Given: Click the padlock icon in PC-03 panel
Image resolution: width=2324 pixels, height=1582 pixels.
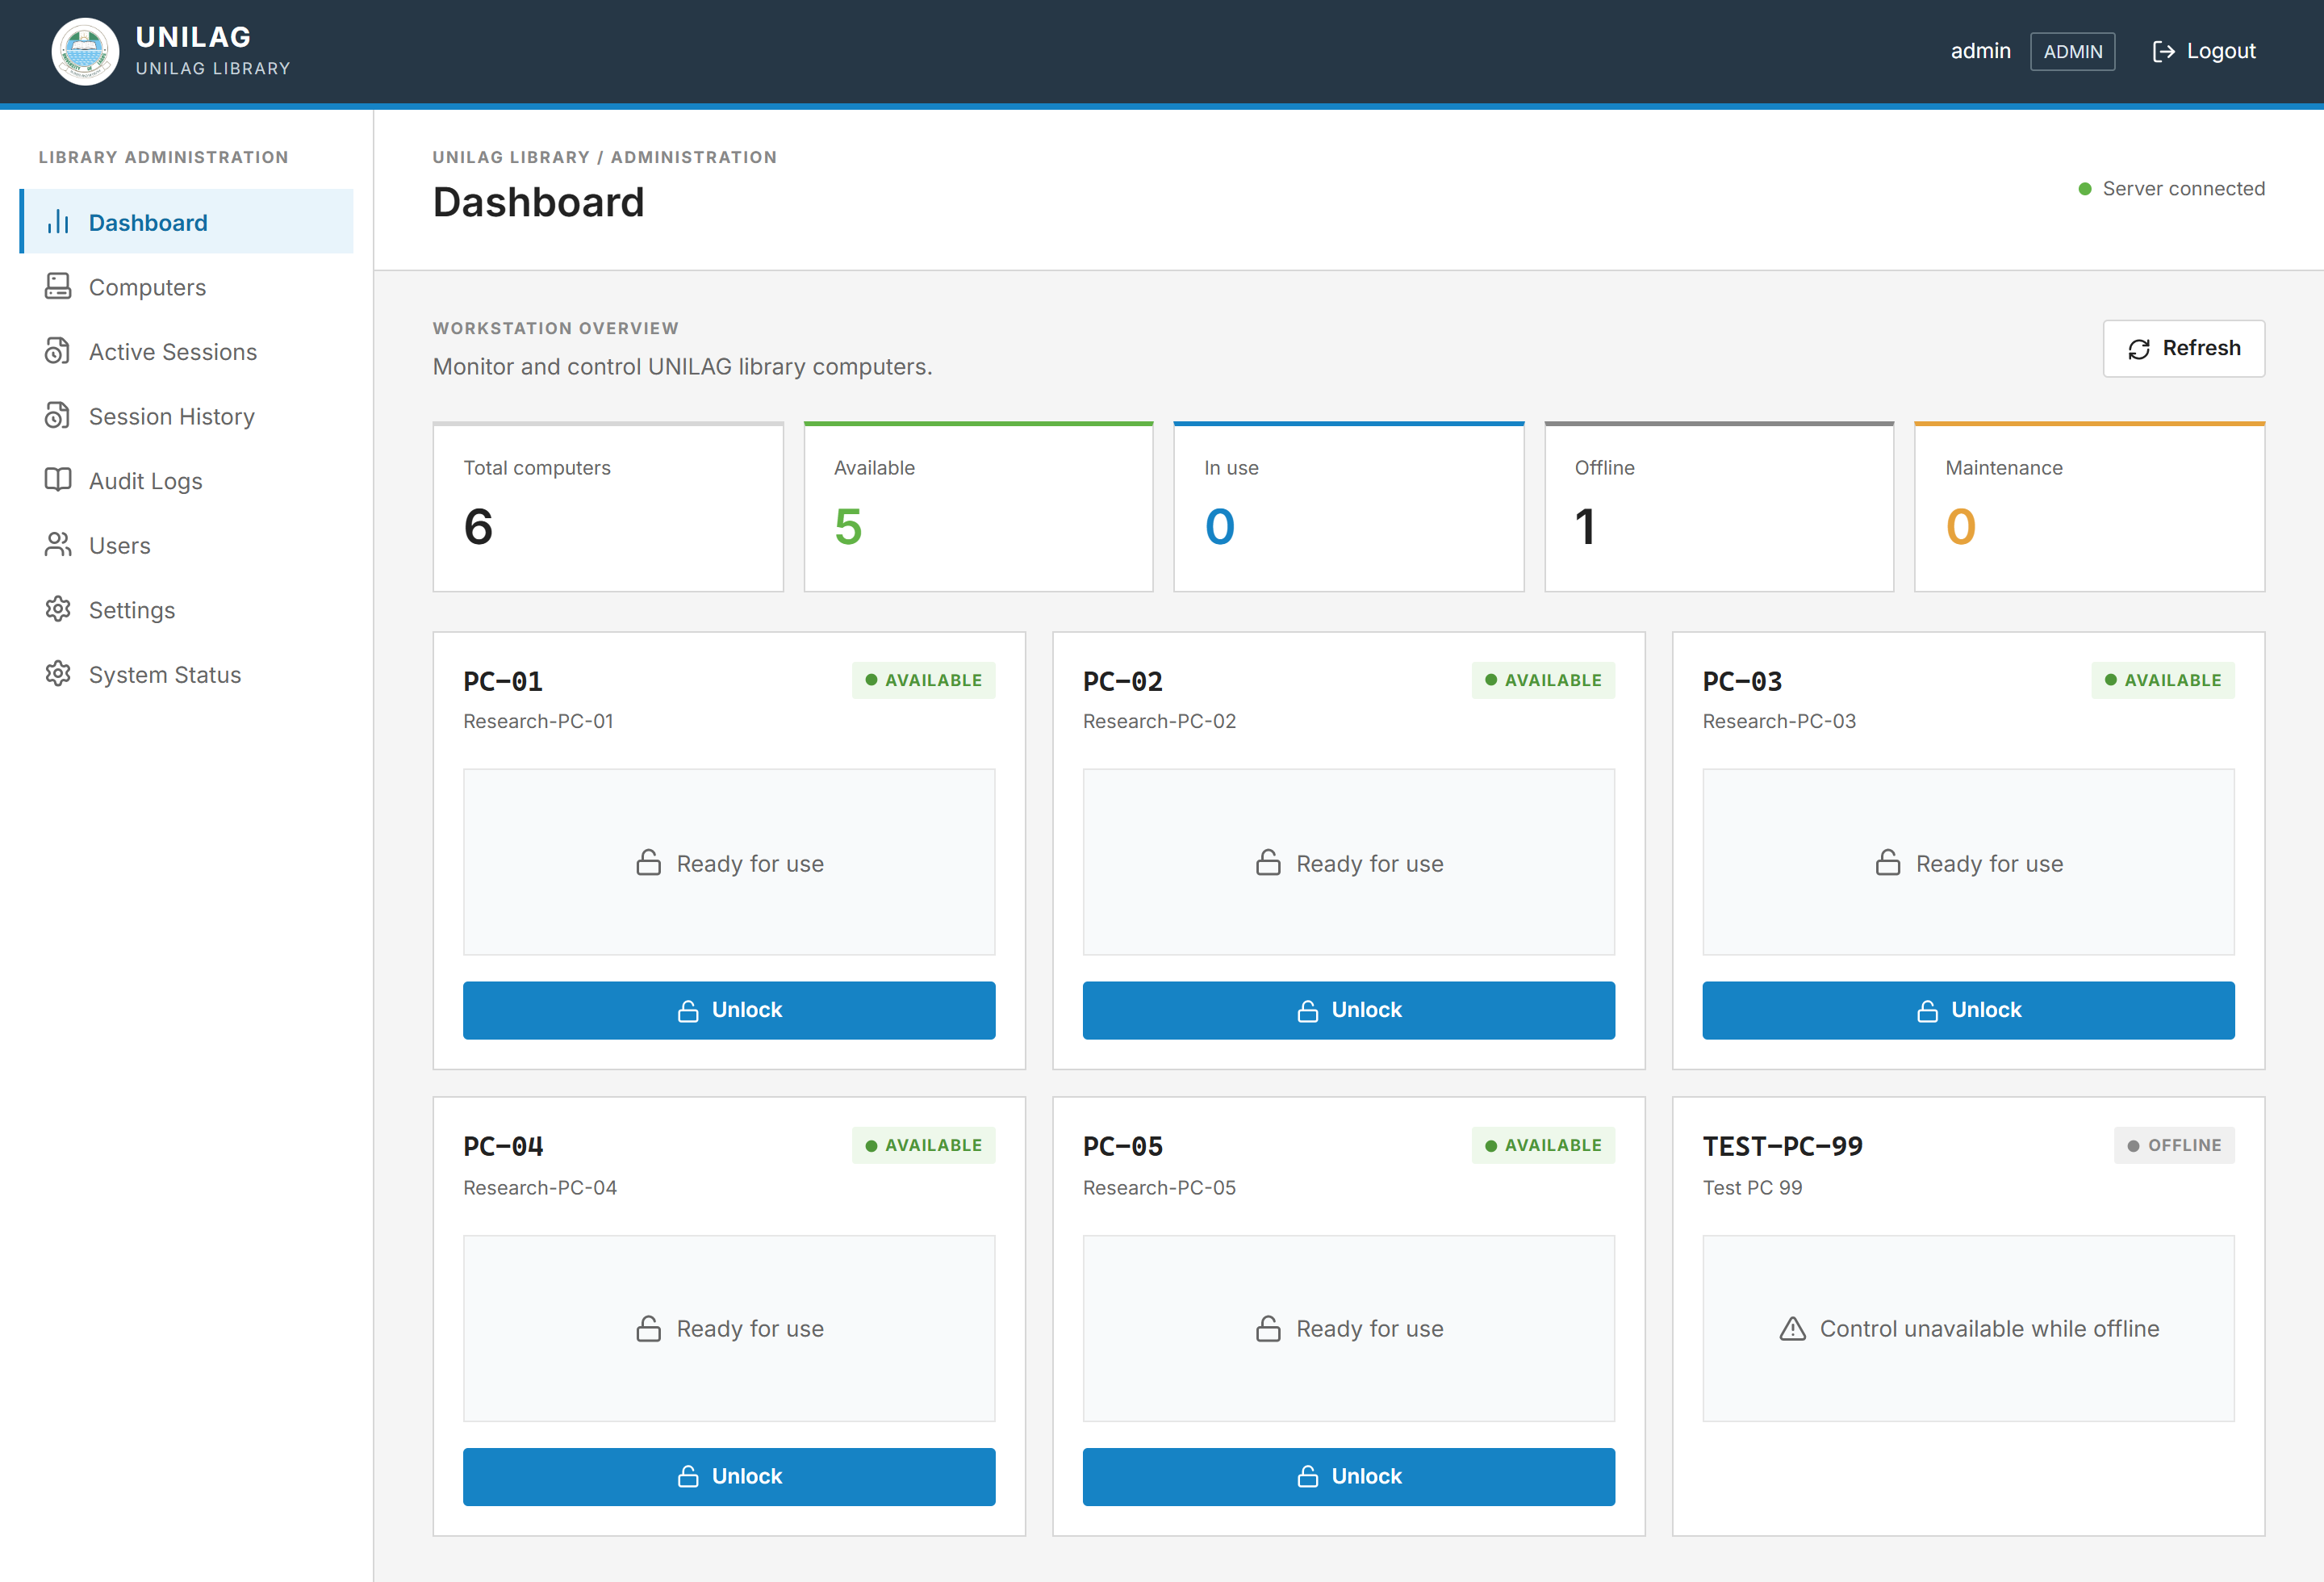Looking at the screenshot, I should (x=1888, y=863).
